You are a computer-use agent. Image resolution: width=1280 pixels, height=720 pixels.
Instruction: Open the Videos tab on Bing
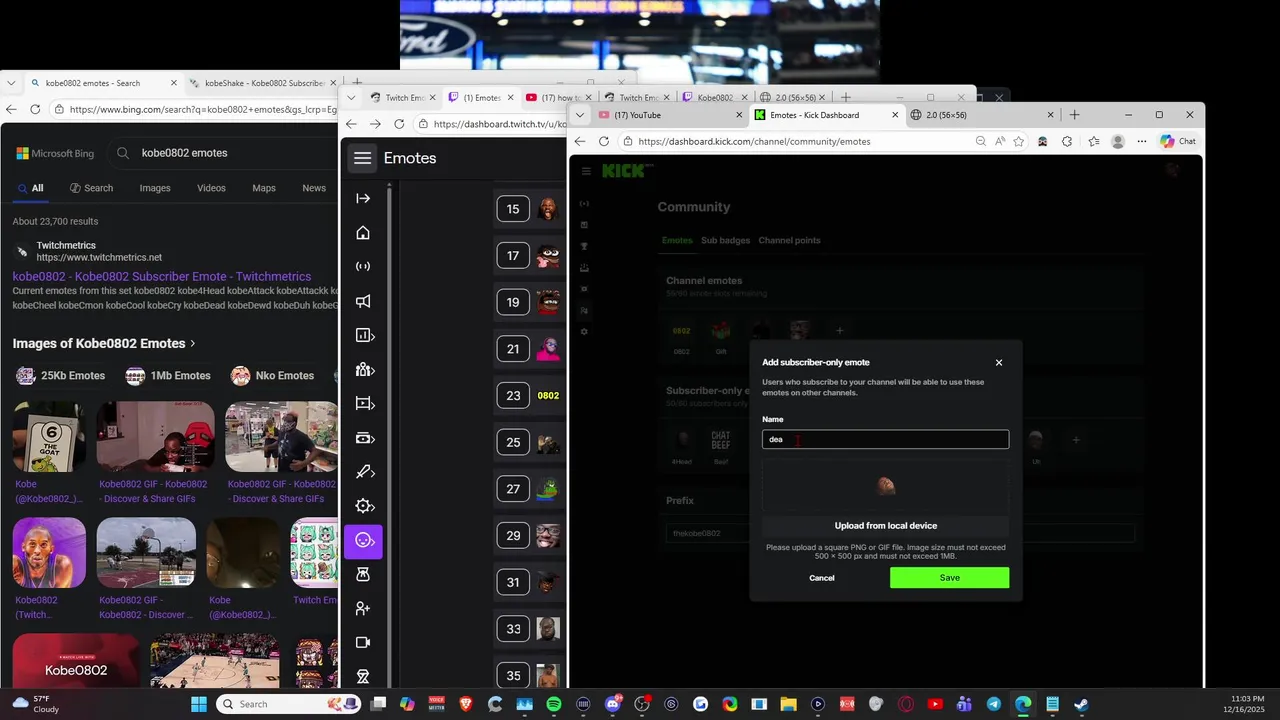coord(211,188)
